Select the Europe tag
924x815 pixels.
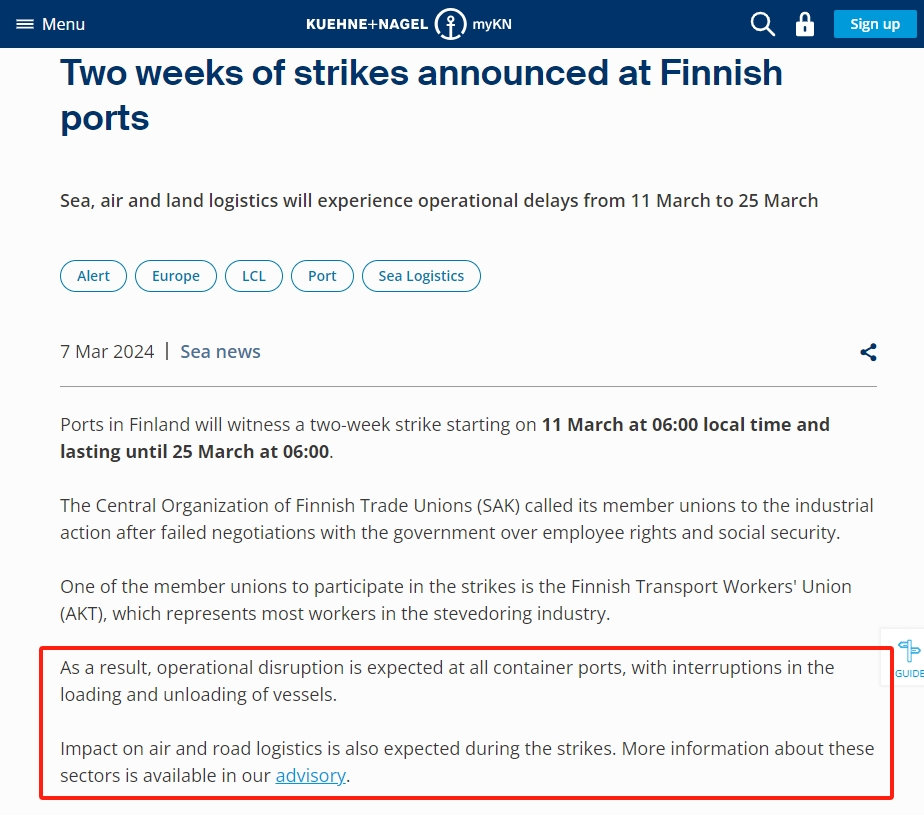pos(176,276)
